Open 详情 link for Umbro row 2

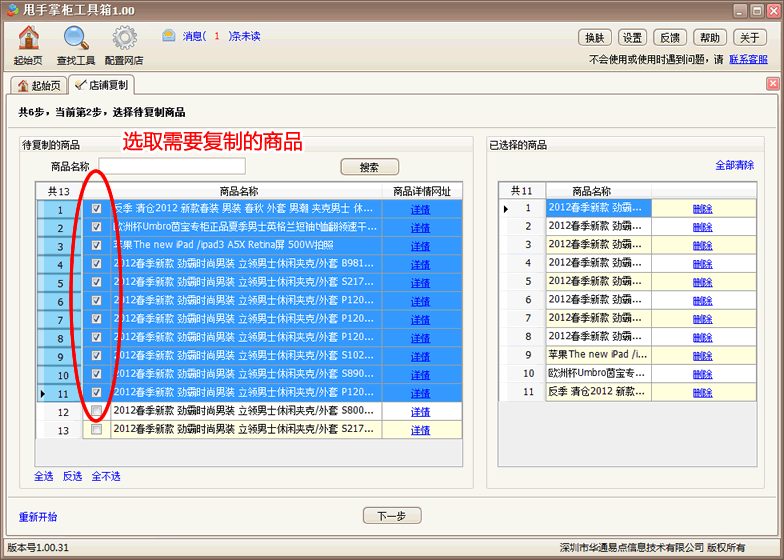(420, 228)
